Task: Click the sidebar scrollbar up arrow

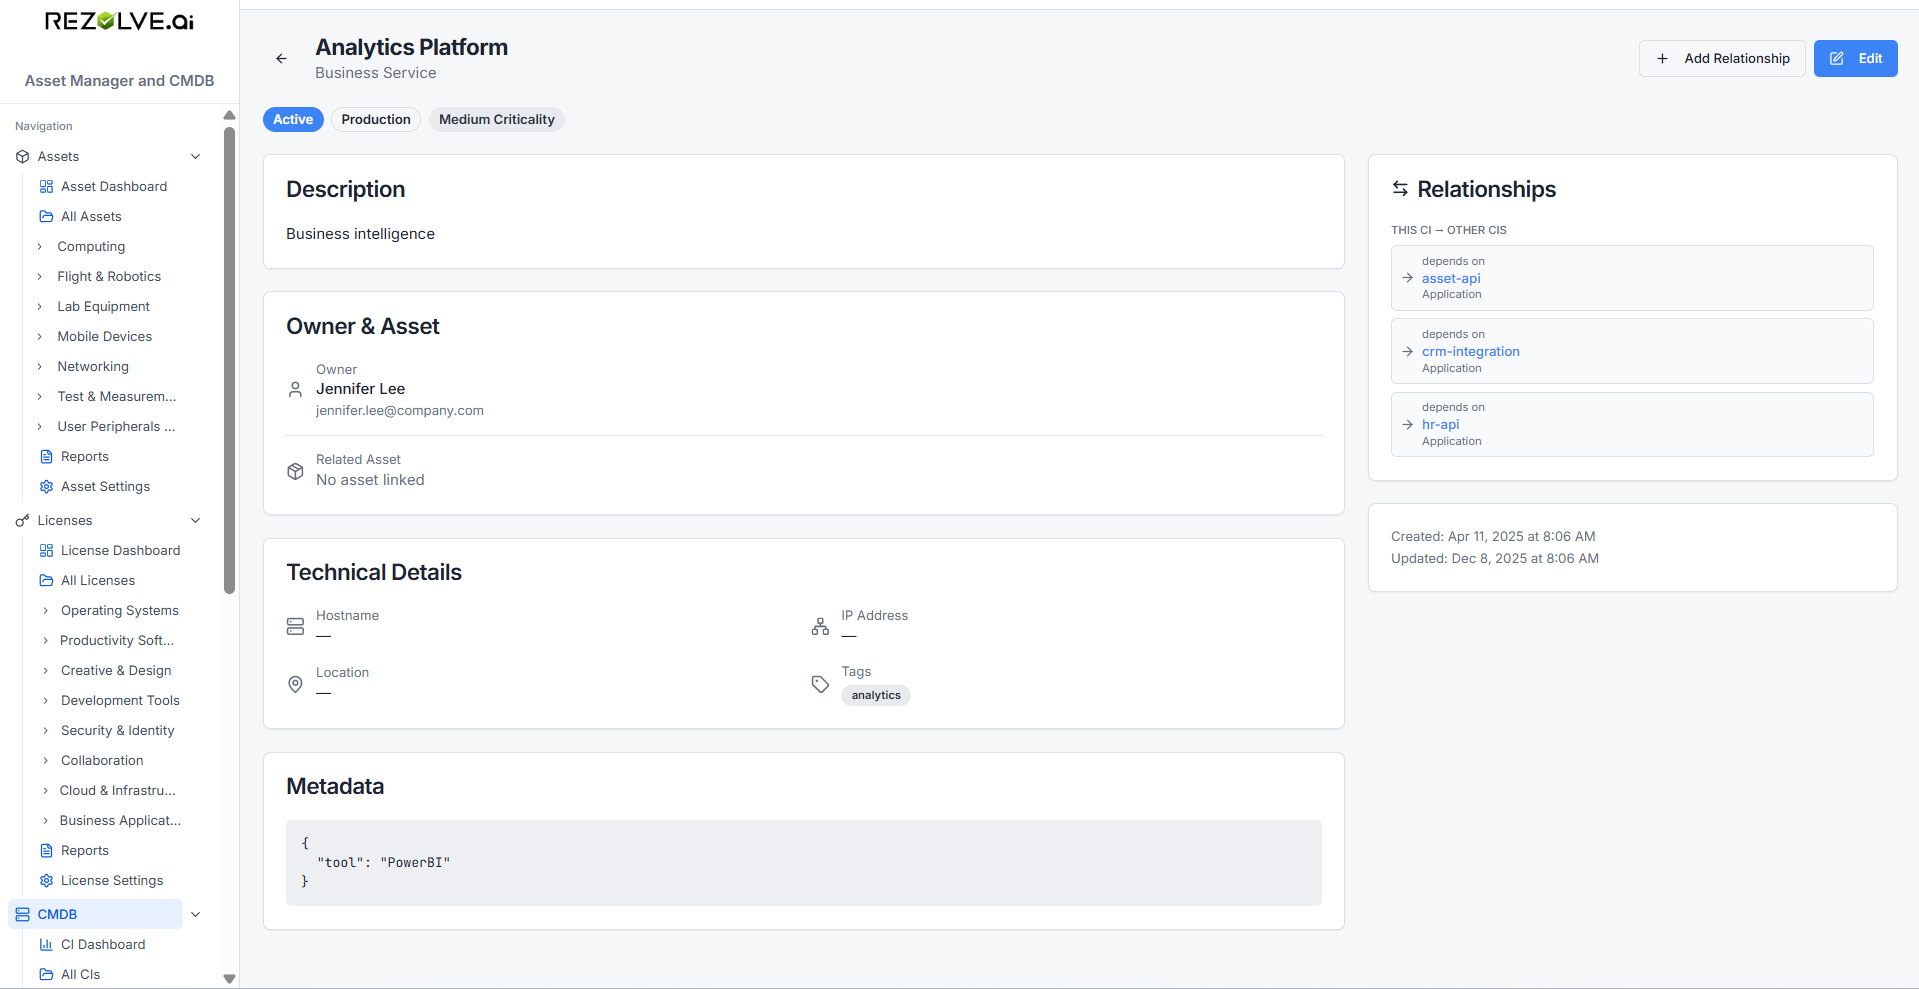Action: [x=229, y=115]
